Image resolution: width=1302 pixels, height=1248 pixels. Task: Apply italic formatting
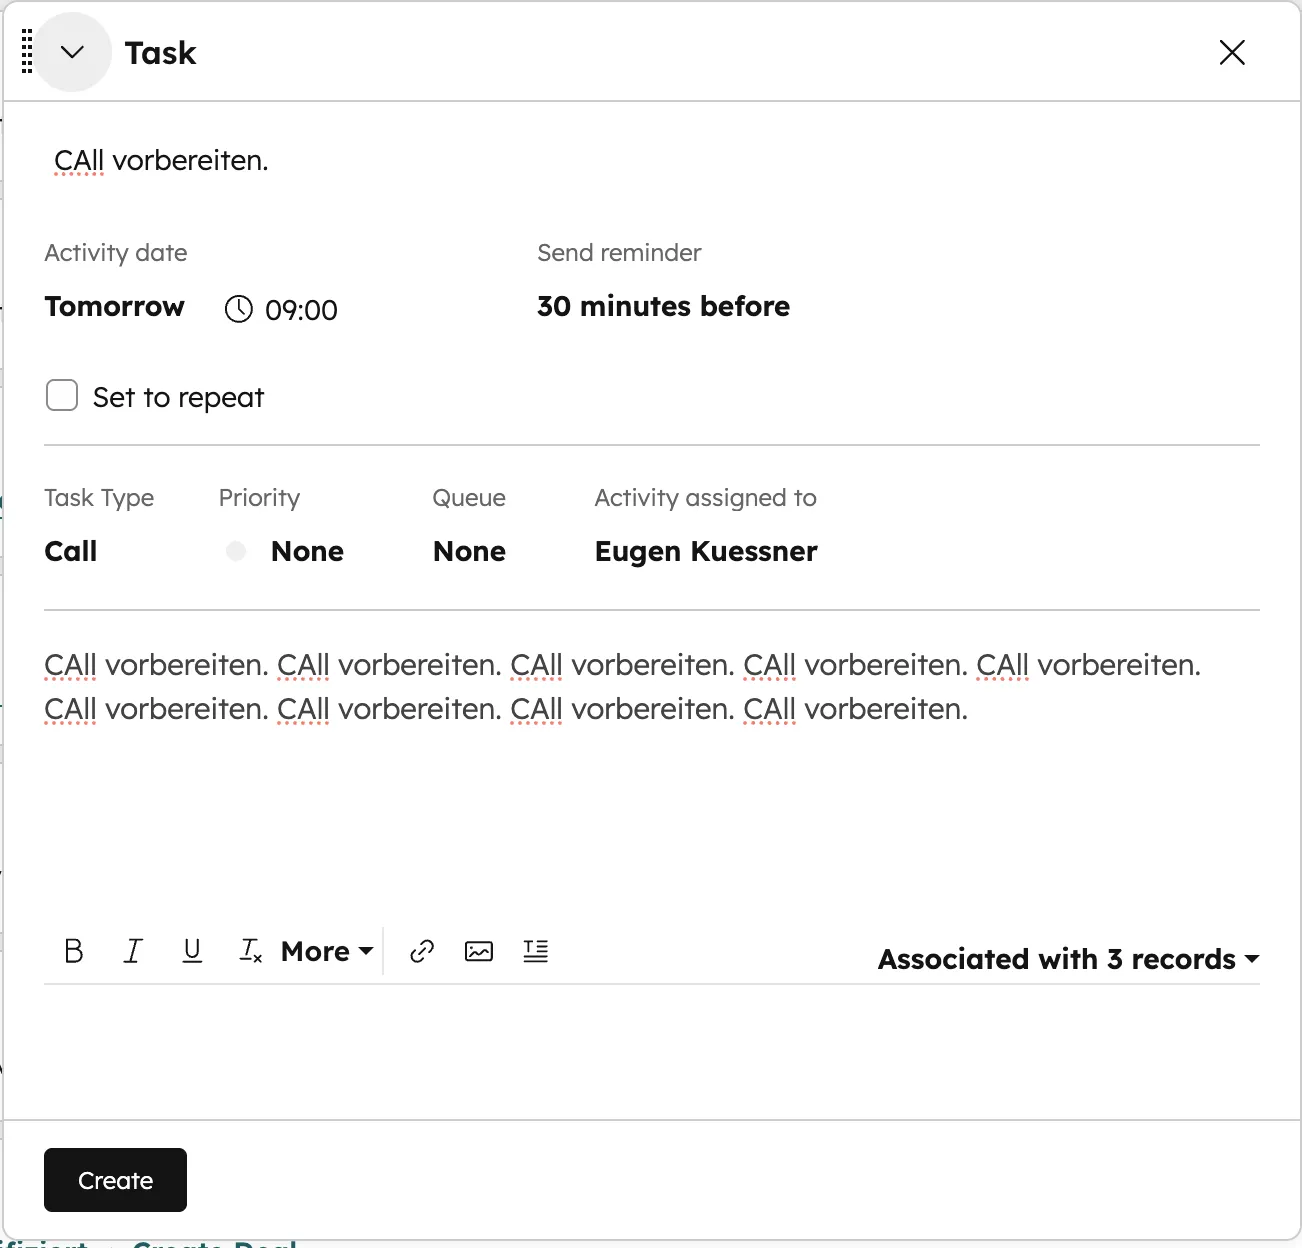point(133,951)
